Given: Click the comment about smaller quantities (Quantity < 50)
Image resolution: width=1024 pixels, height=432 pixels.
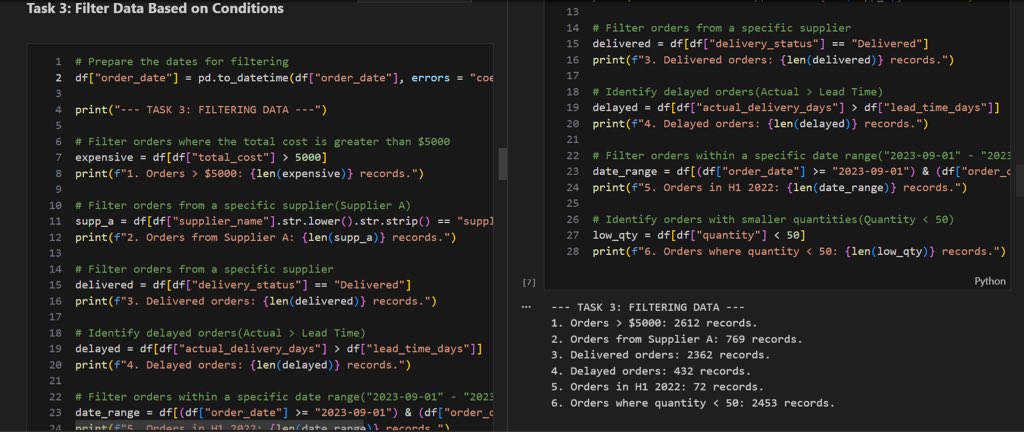Looking at the screenshot, I should click(x=773, y=219).
